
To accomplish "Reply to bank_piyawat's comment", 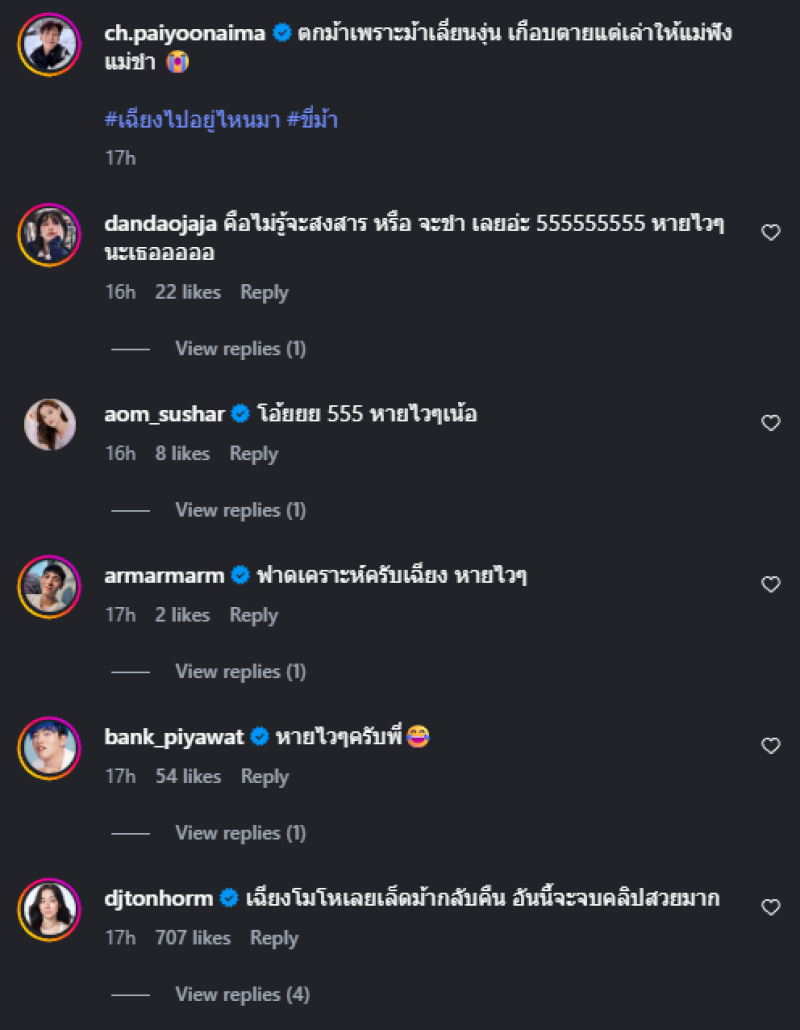I will pyautogui.click(x=264, y=776).
